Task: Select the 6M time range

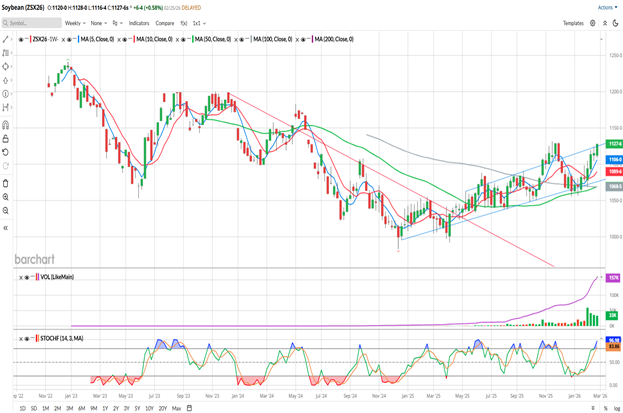Action: pyautogui.click(x=81, y=408)
